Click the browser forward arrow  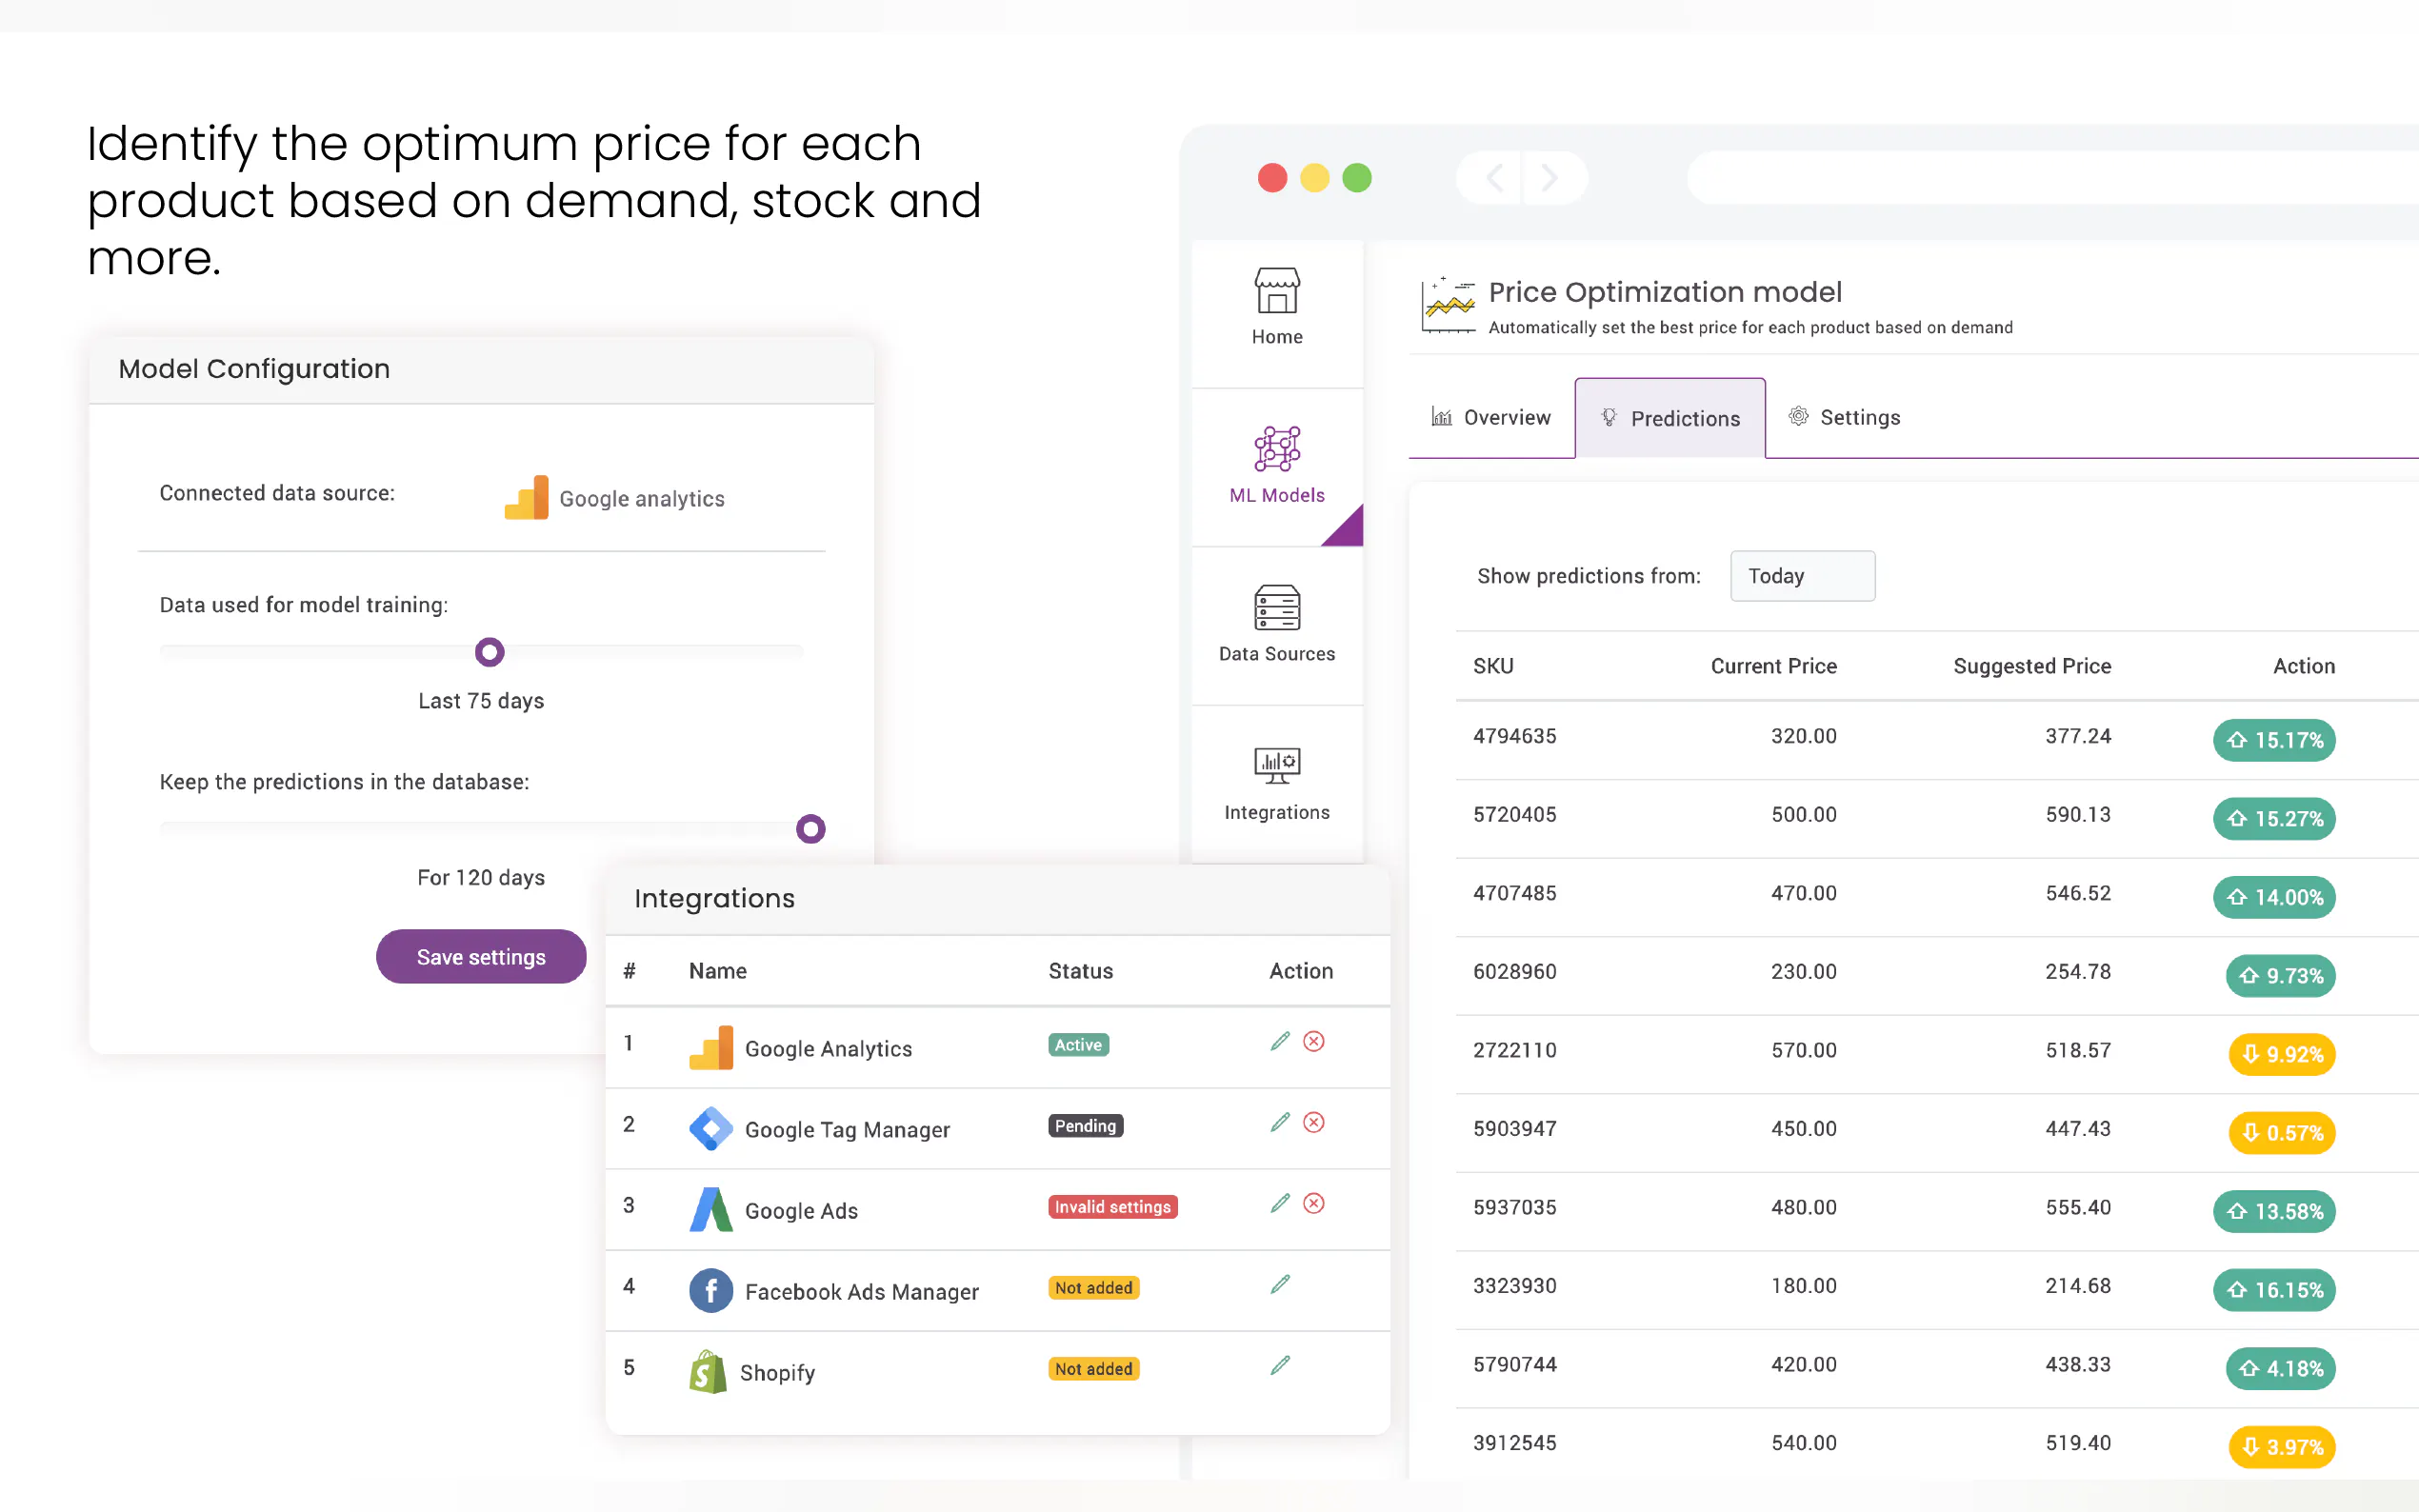[1549, 178]
